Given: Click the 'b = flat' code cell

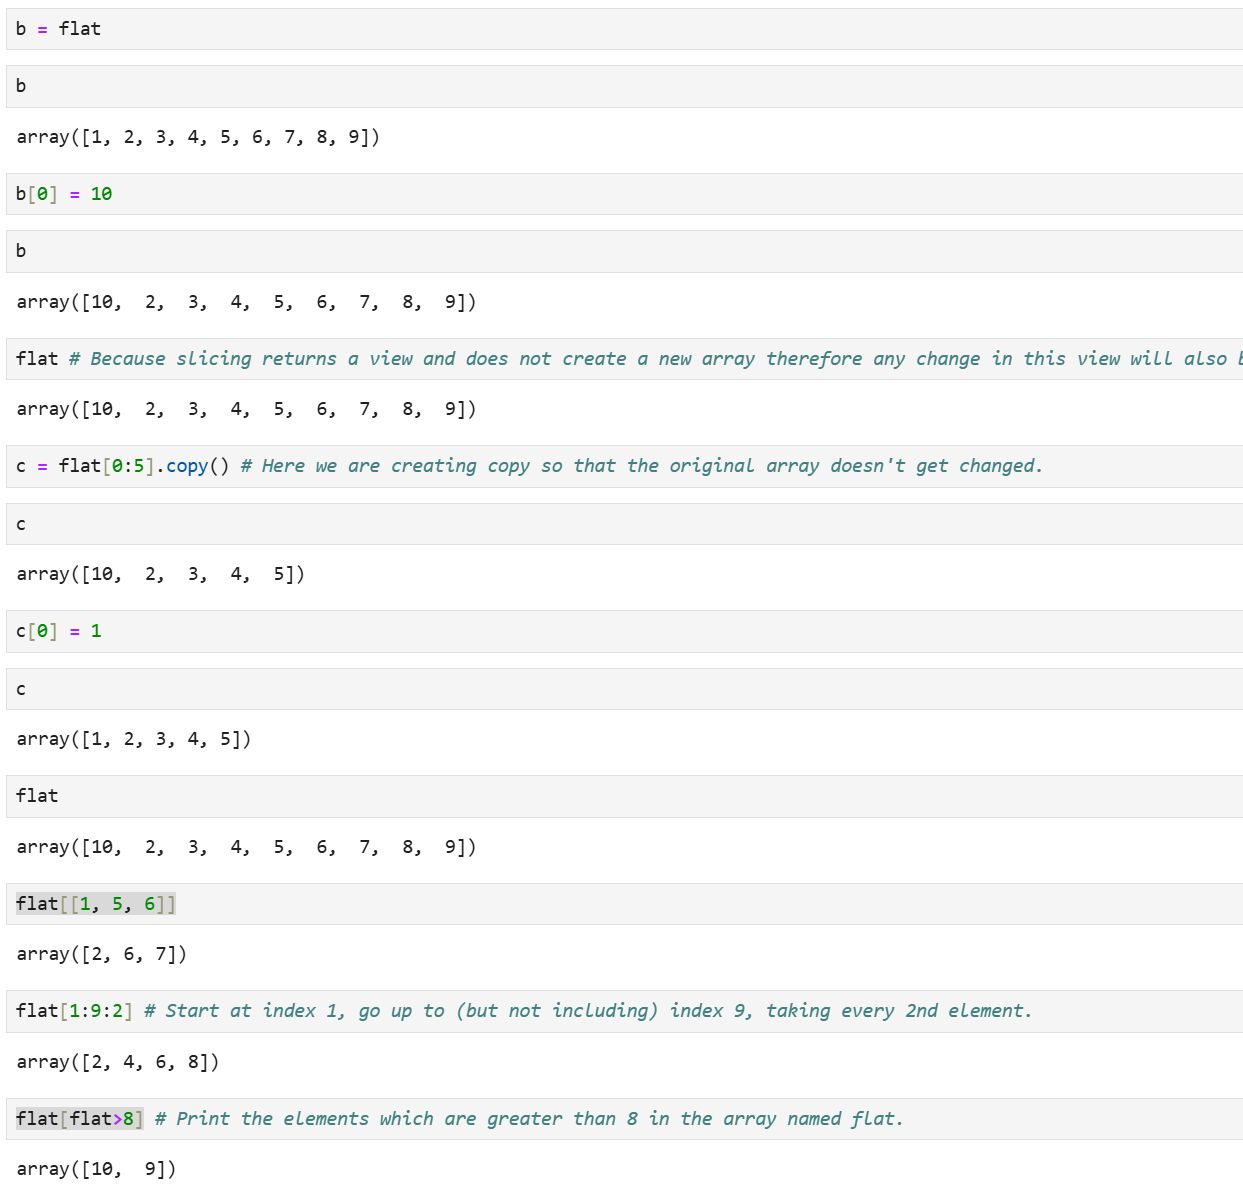Looking at the screenshot, I should (x=600, y=29).
